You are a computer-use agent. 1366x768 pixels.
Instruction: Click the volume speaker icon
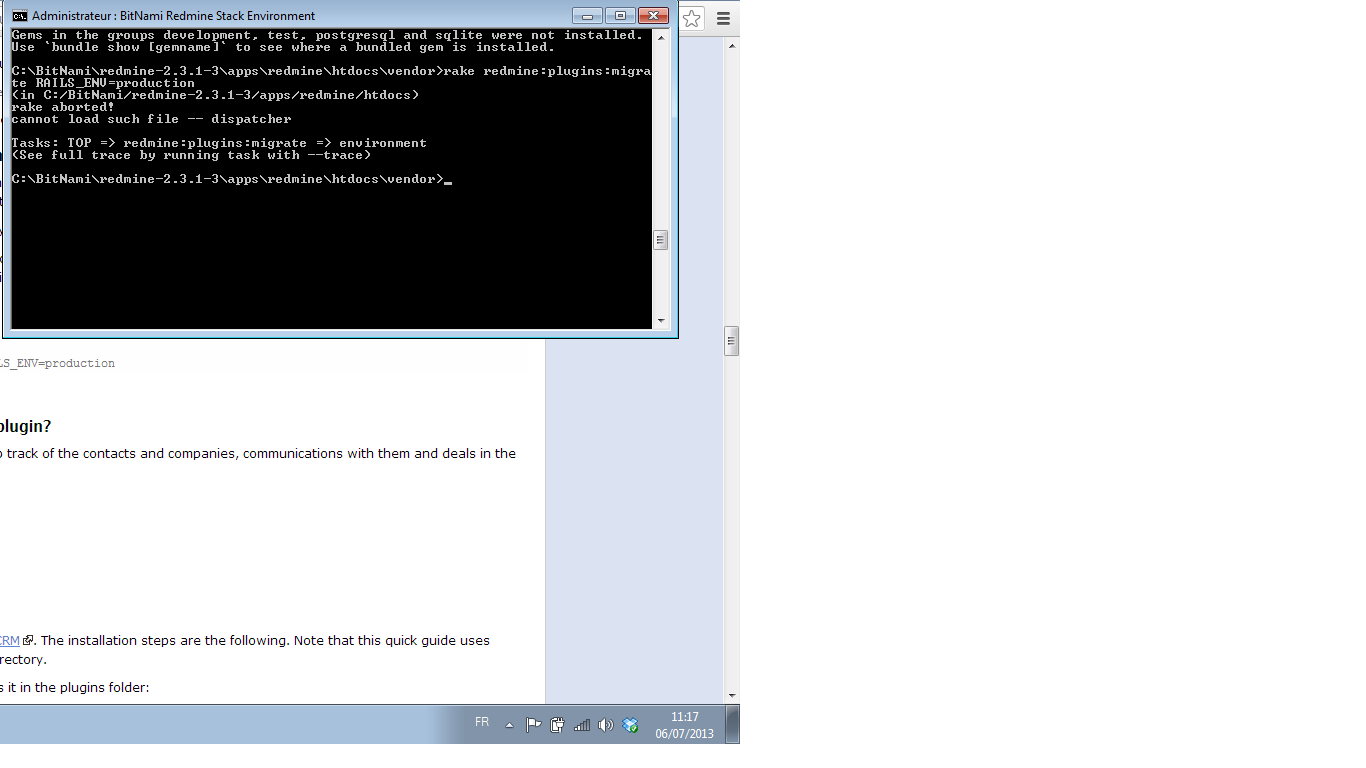click(605, 725)
